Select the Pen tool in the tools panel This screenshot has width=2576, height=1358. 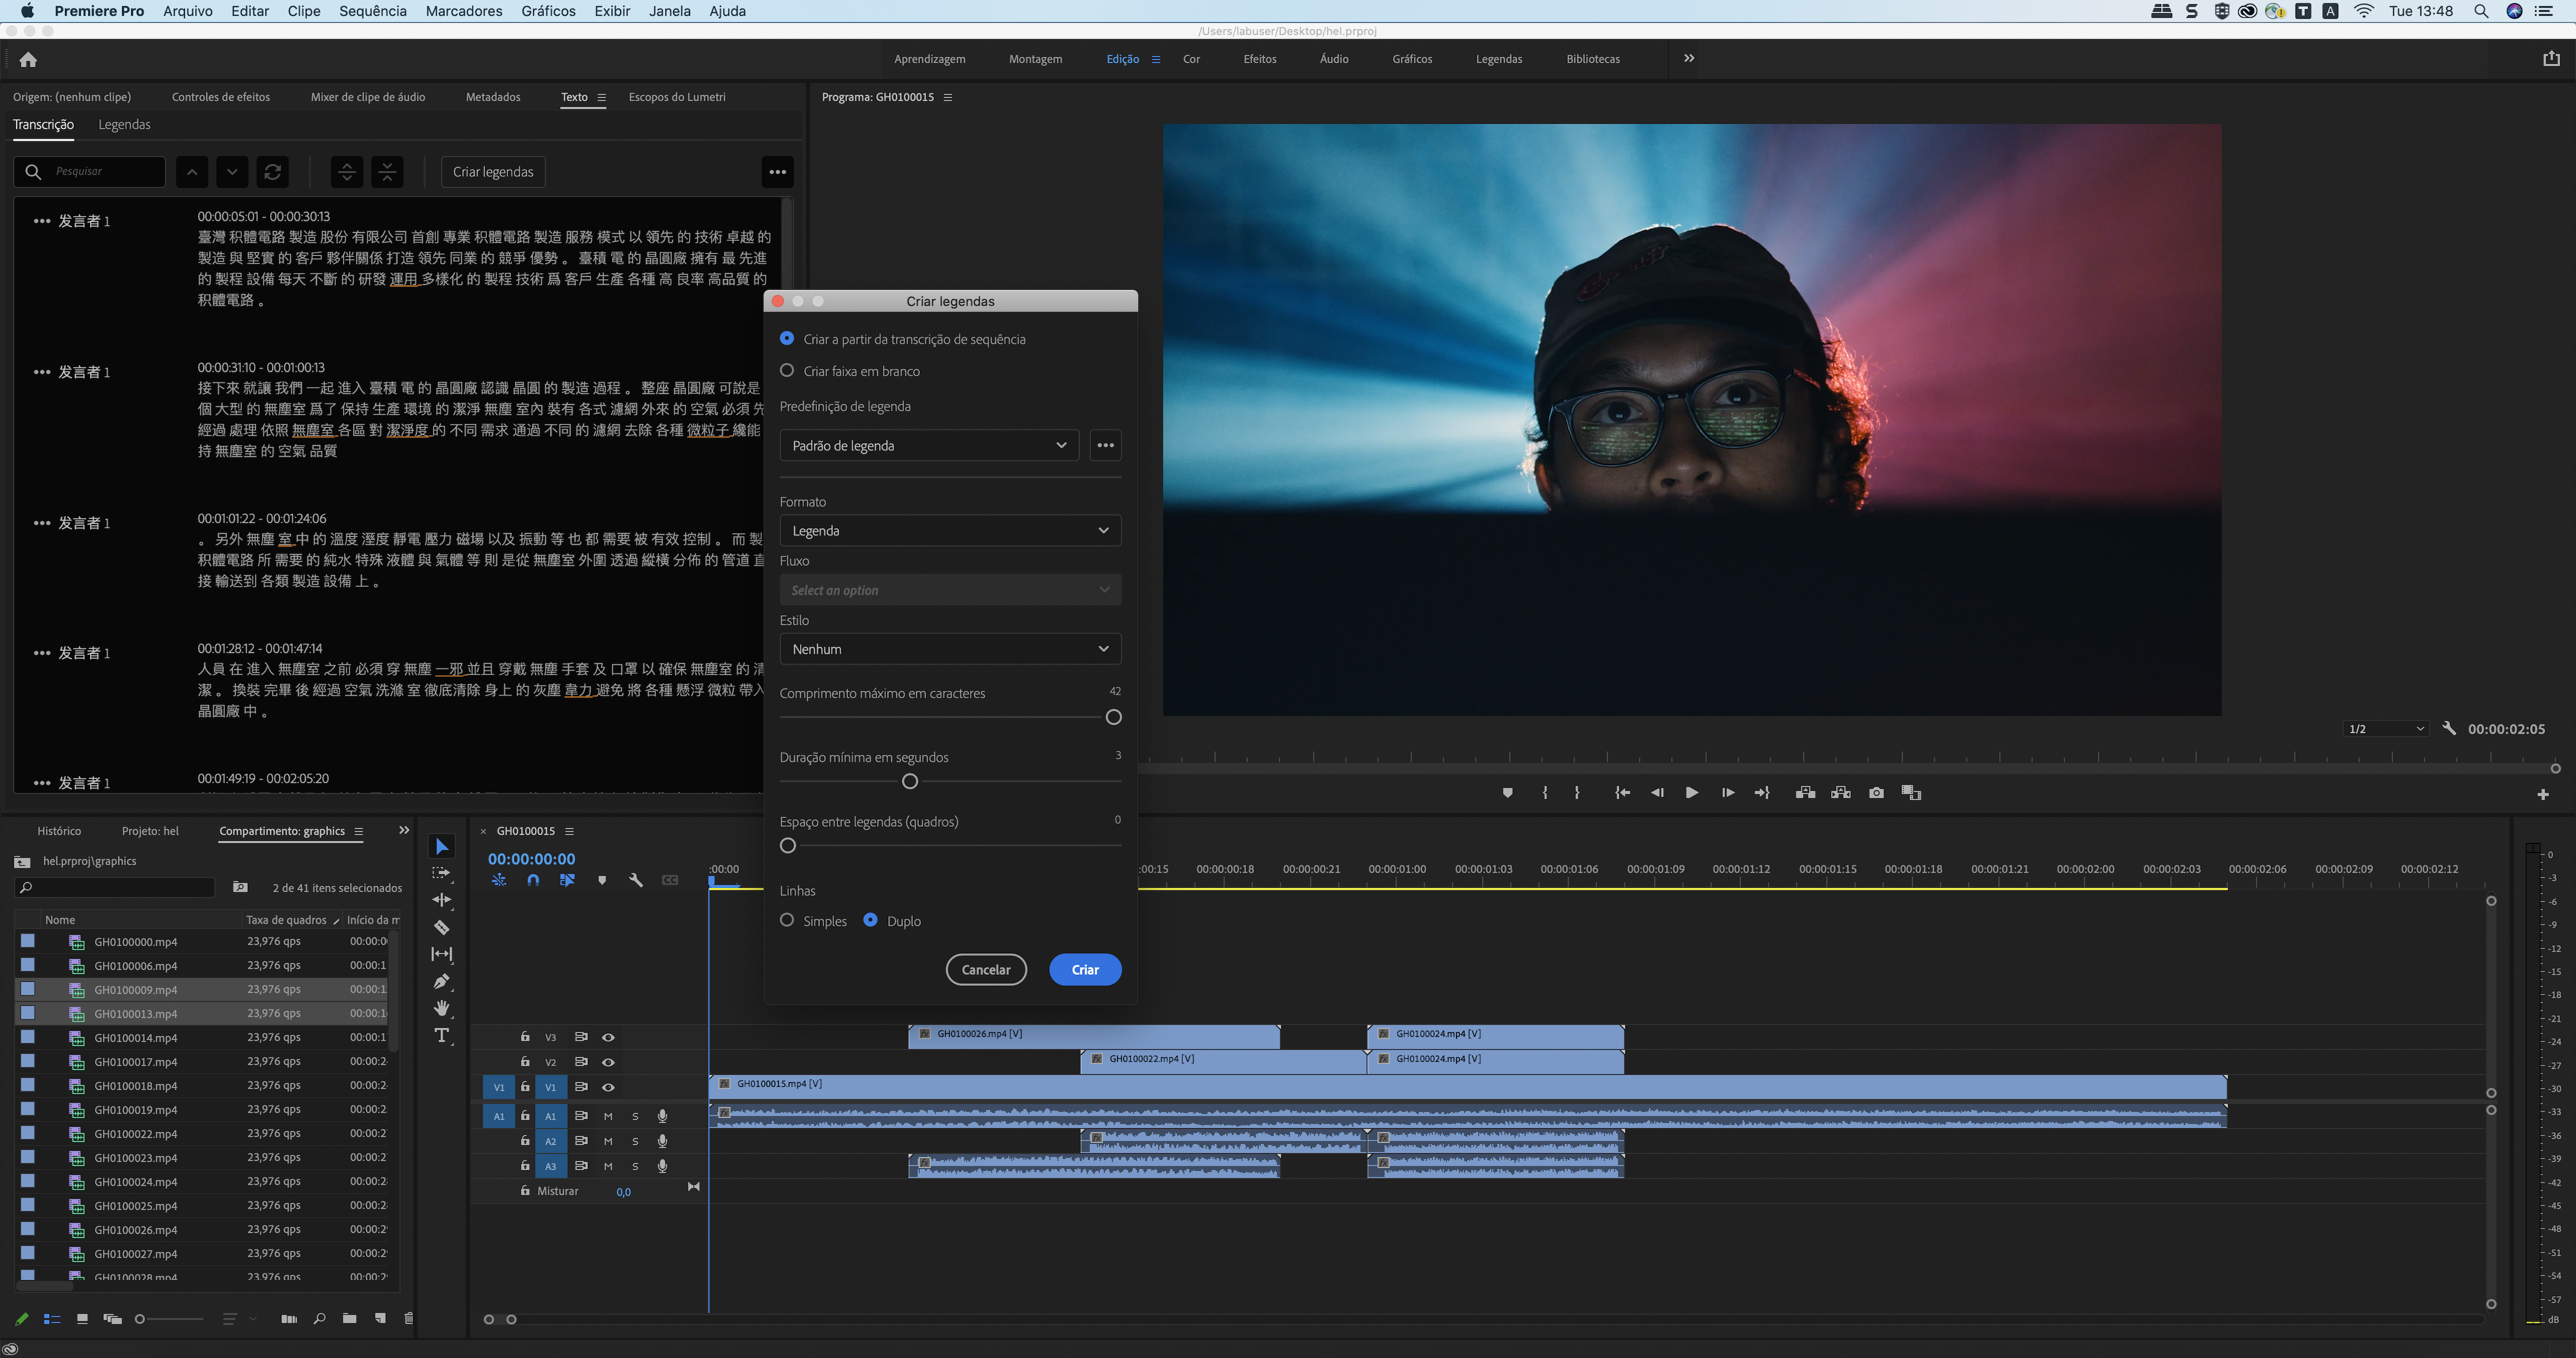tap(441, 981)
